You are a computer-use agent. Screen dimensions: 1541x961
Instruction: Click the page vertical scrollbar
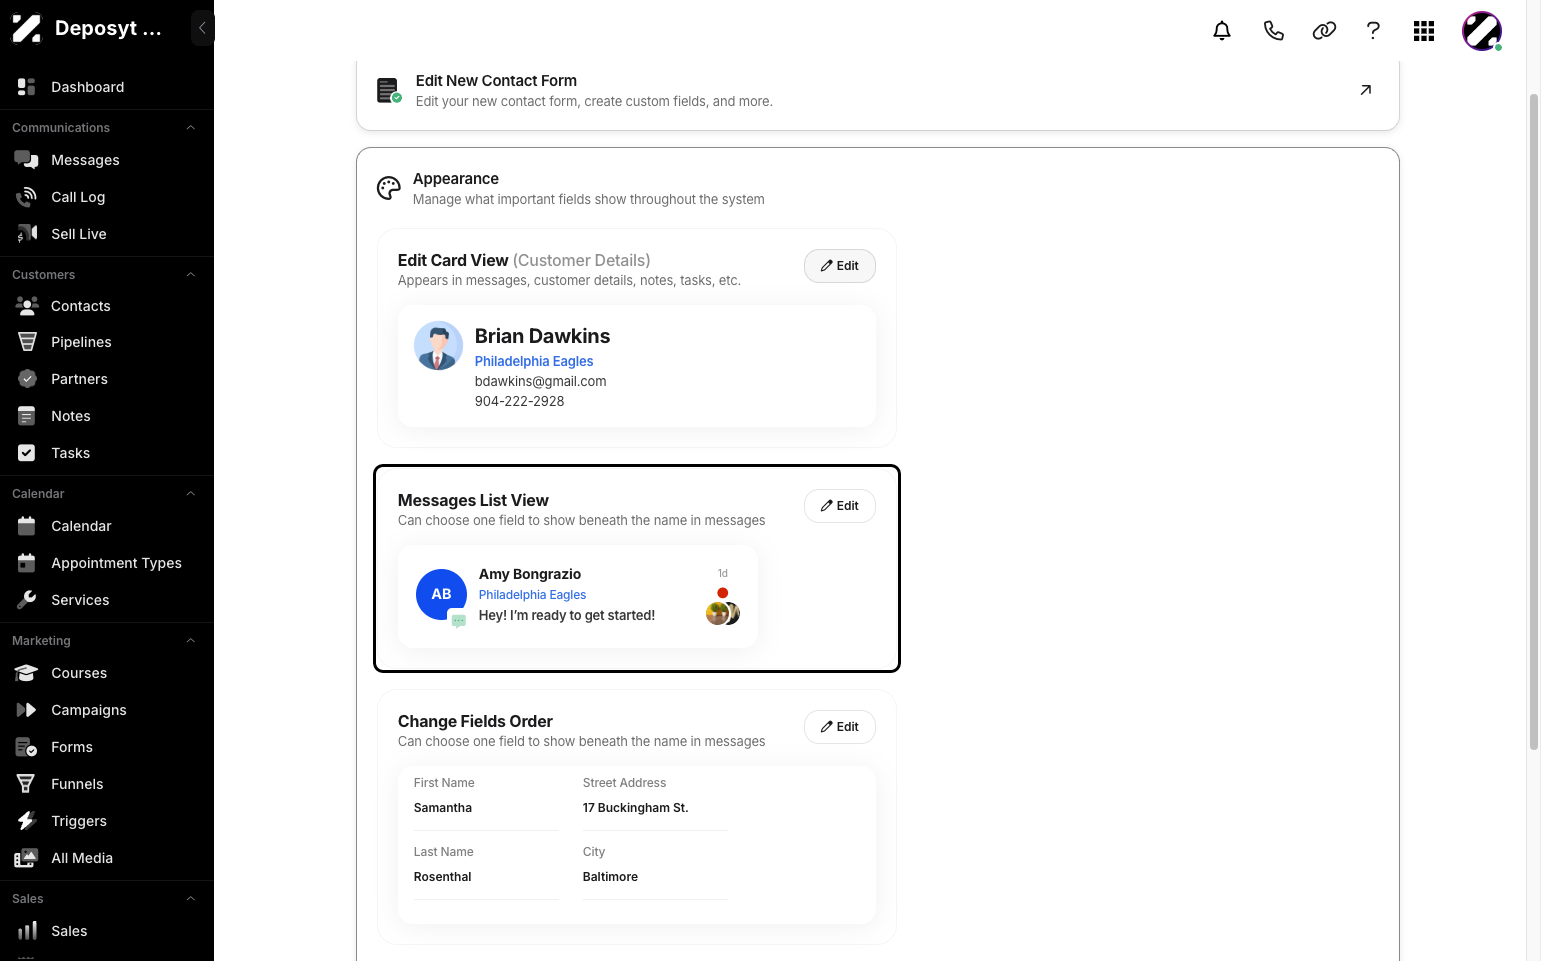coord(1534,420)
